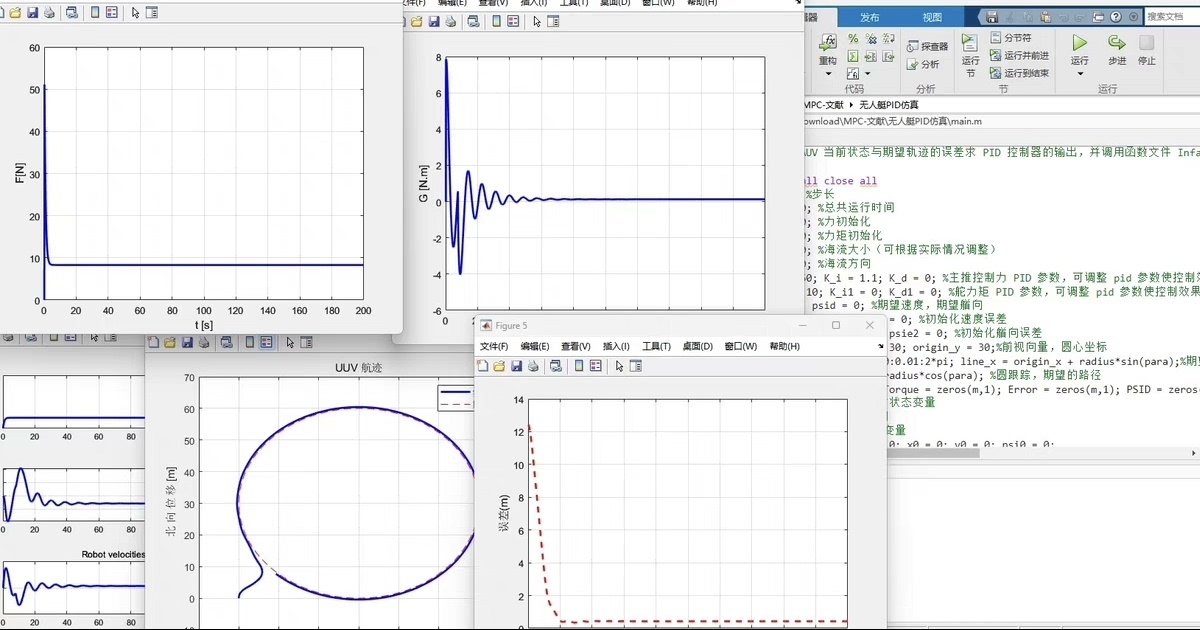Click the green 运行 play button

pyautogui.click(x=1080, y=43)
